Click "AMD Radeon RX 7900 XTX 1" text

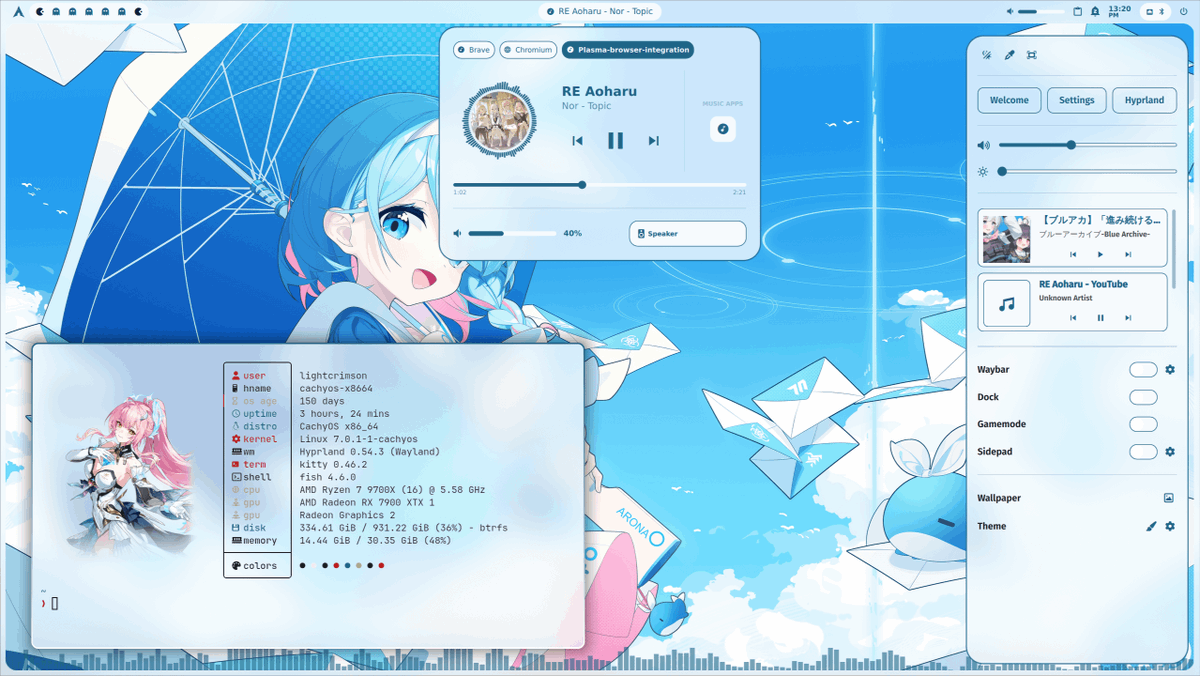pos(367,502)
